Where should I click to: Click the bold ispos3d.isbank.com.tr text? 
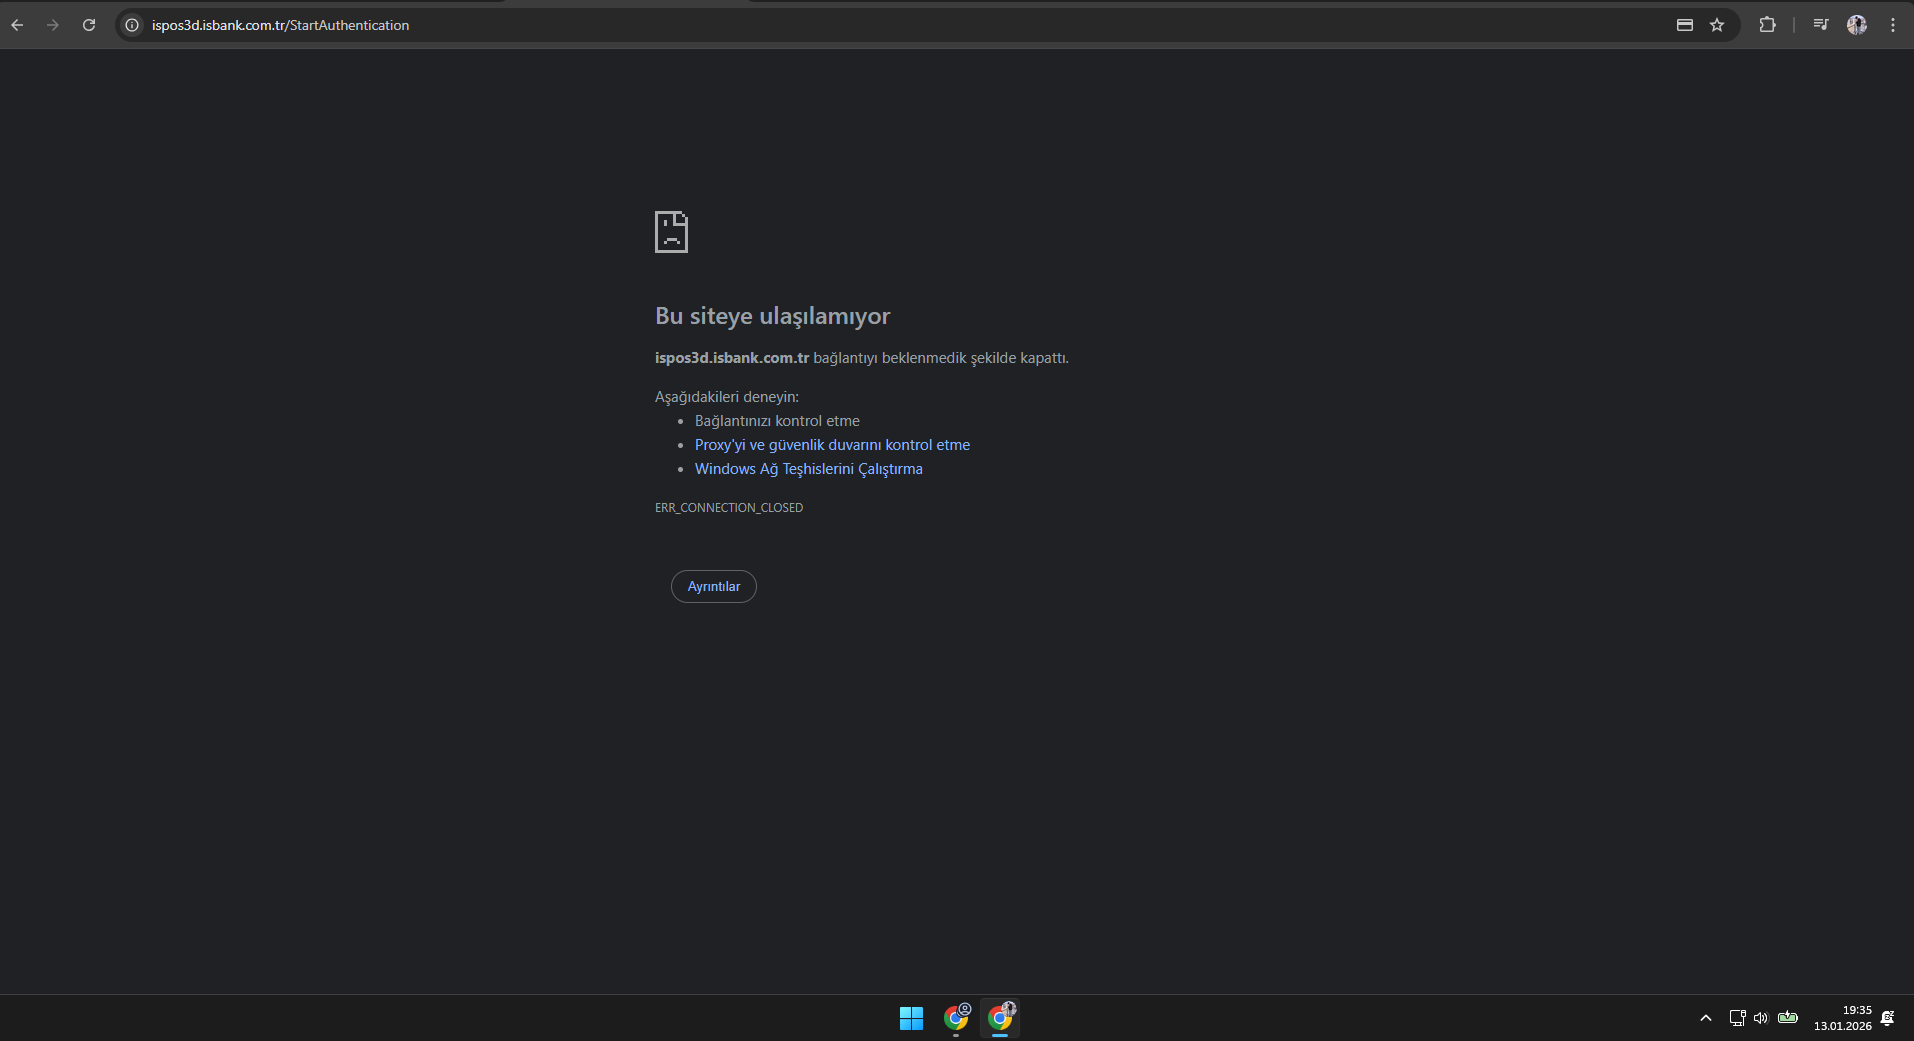point(732,358)
